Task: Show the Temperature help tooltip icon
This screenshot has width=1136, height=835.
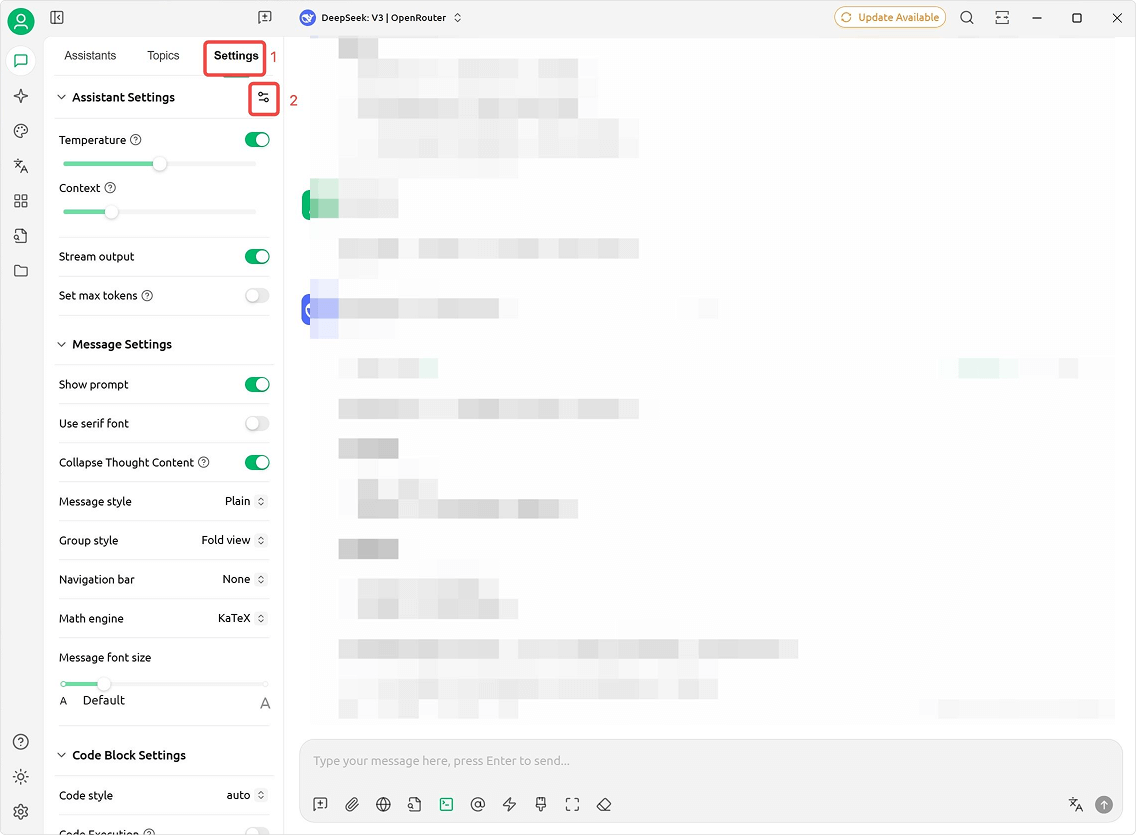Action: click(135, 140)
